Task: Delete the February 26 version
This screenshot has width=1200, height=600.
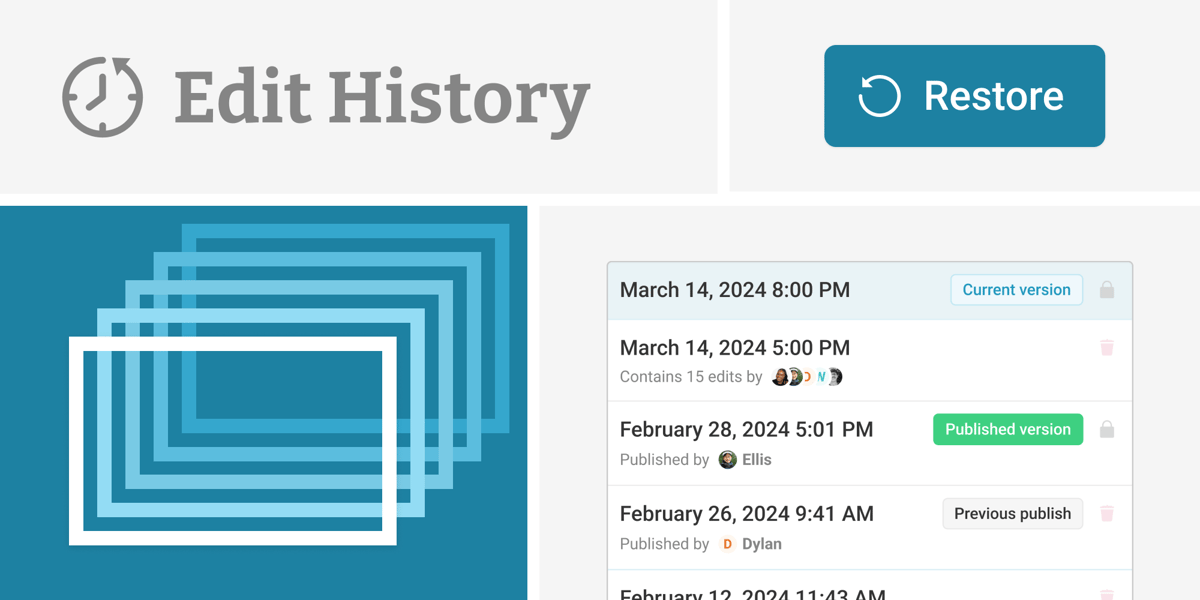Action: (x=1106, y=513)
